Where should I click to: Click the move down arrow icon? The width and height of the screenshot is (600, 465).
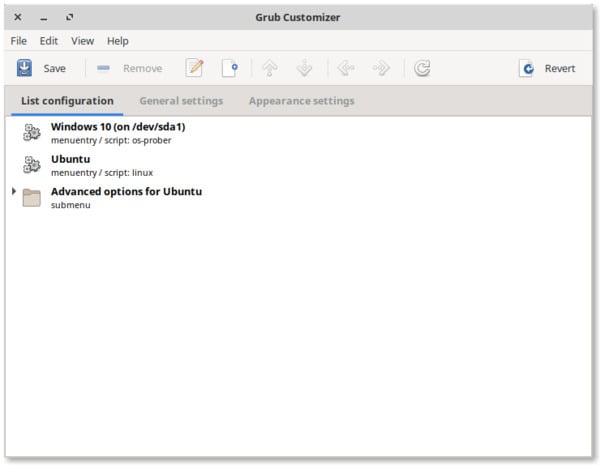click(x=305, y=68)
